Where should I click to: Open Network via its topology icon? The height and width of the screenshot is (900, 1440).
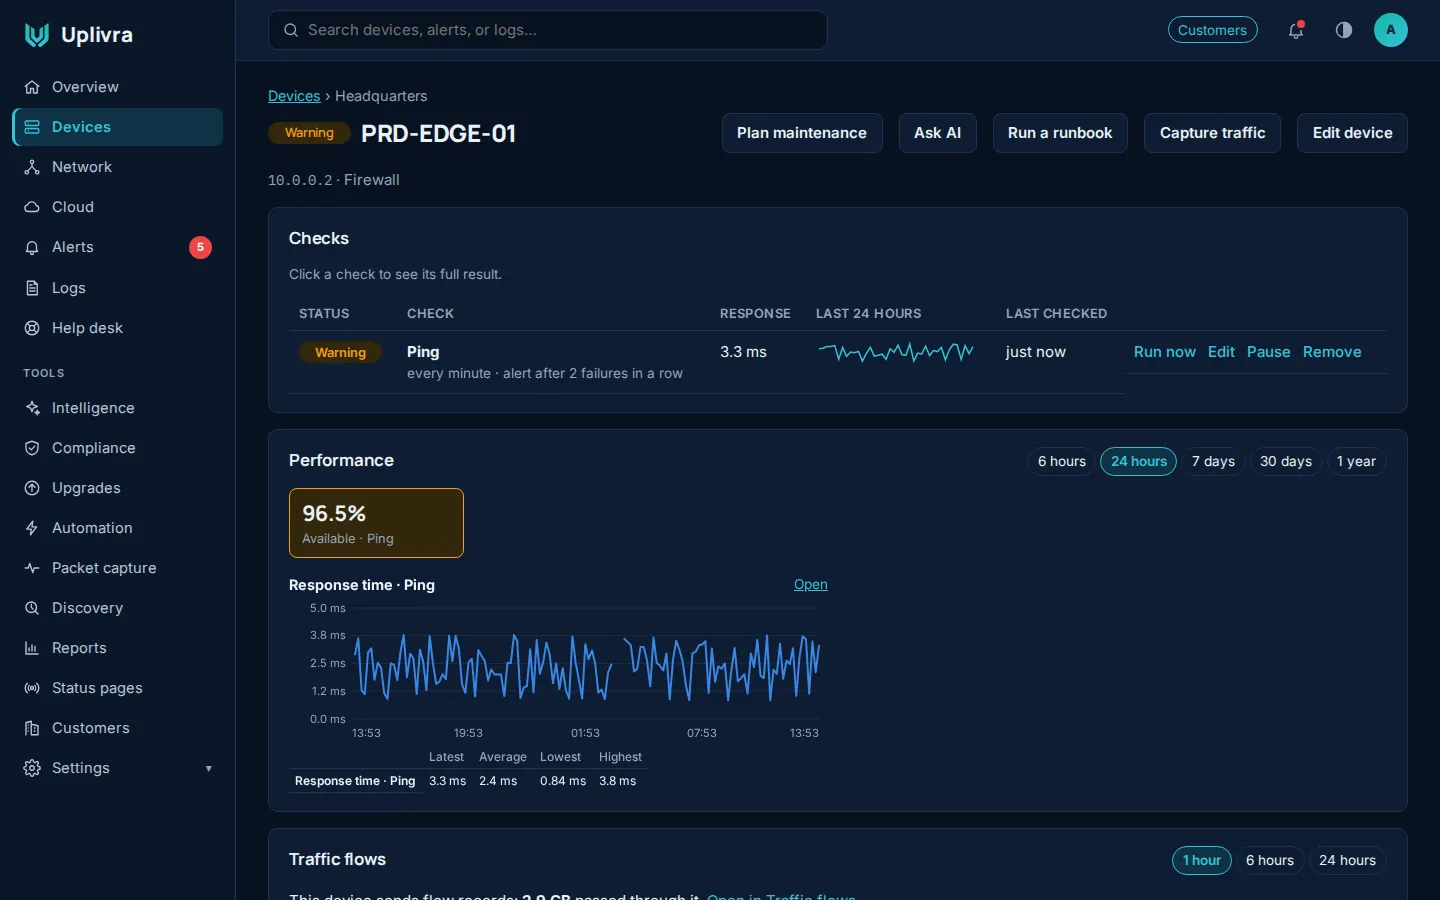32,167
